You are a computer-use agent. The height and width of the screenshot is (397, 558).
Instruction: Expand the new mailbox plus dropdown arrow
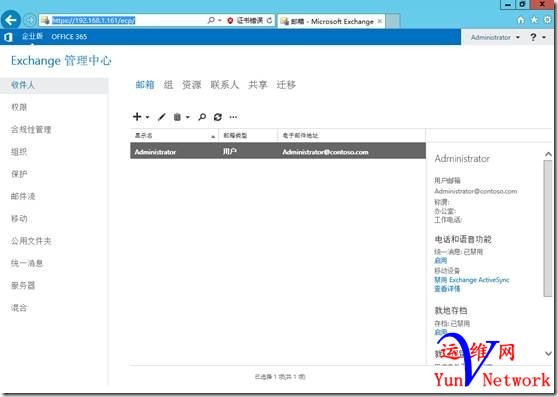pos(147,117)
